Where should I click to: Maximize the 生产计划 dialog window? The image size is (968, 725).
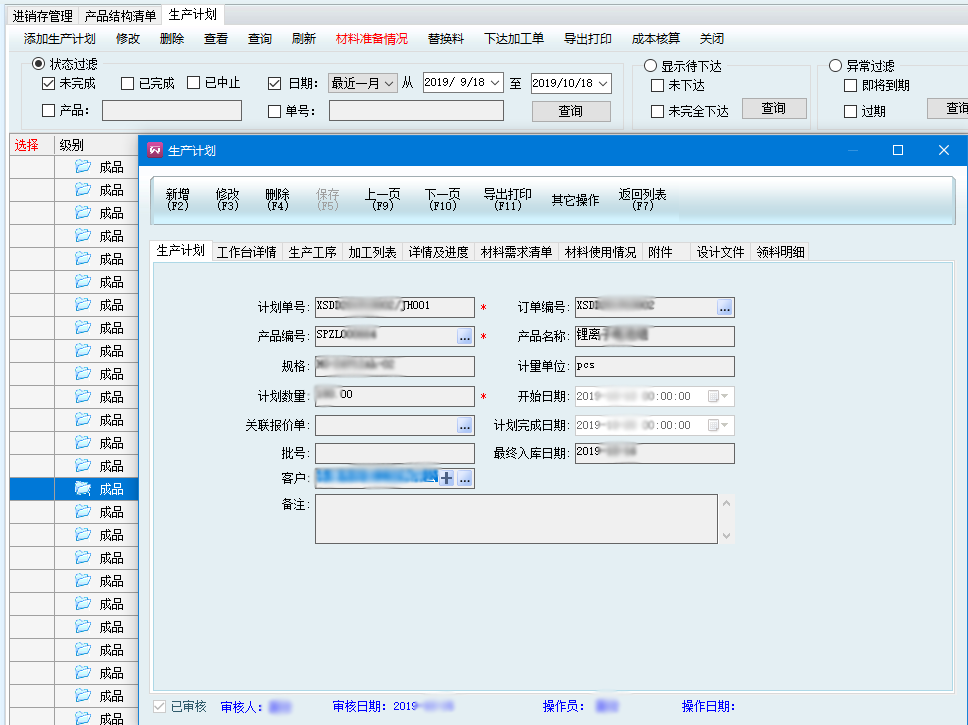[898, 150]
